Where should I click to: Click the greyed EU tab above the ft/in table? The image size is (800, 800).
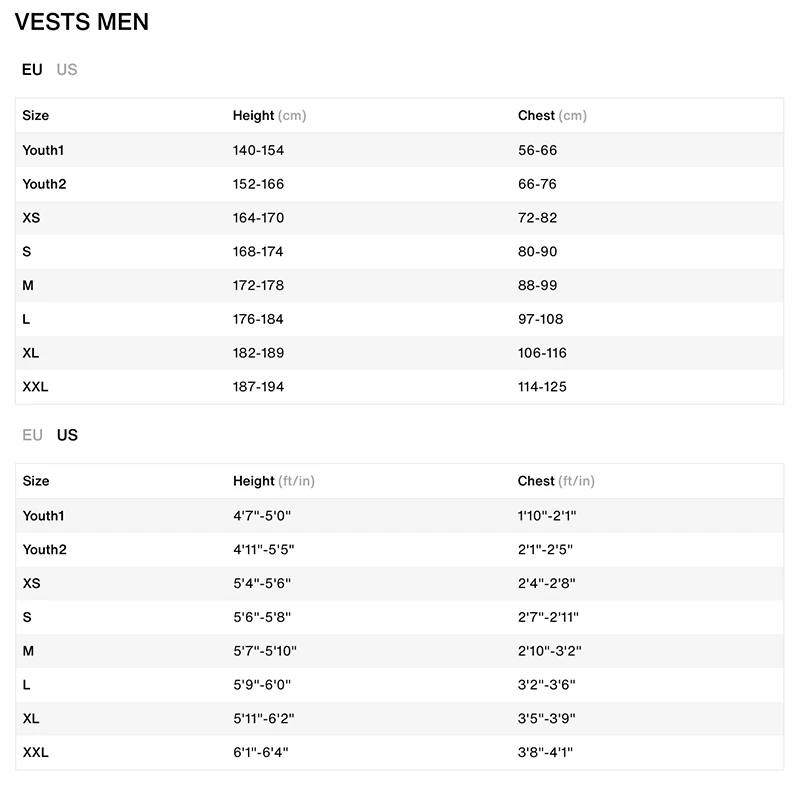(x=32, y=435)
